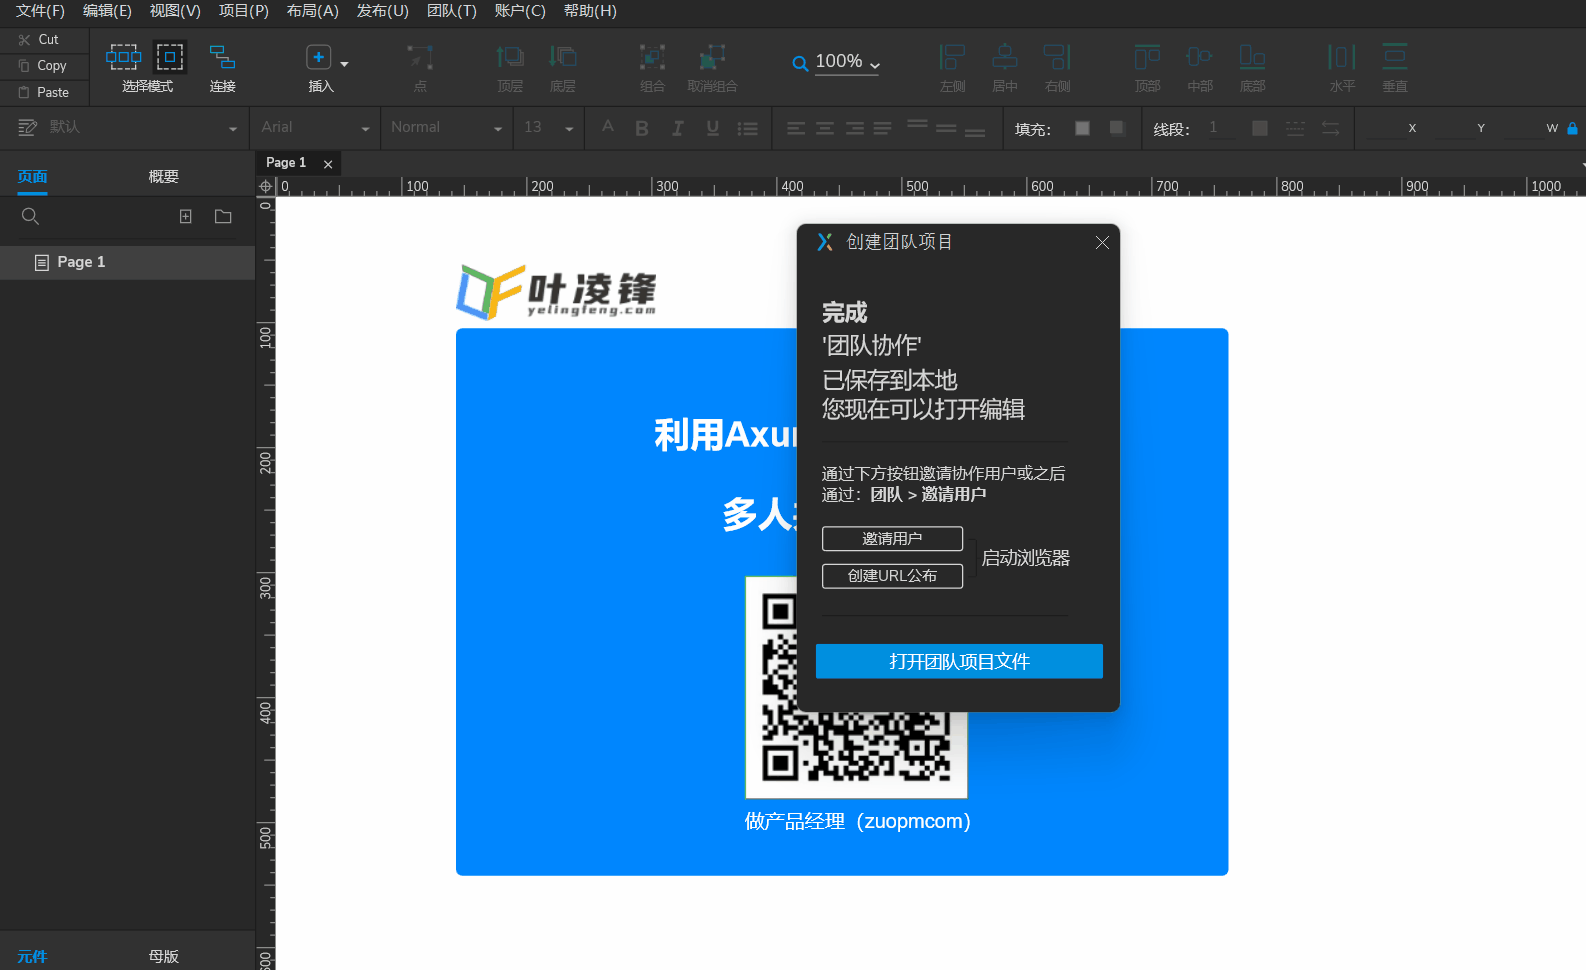1586x970 pixels.
Task: Click the 邀请用户 button in dialog
Action: [892, 539]
